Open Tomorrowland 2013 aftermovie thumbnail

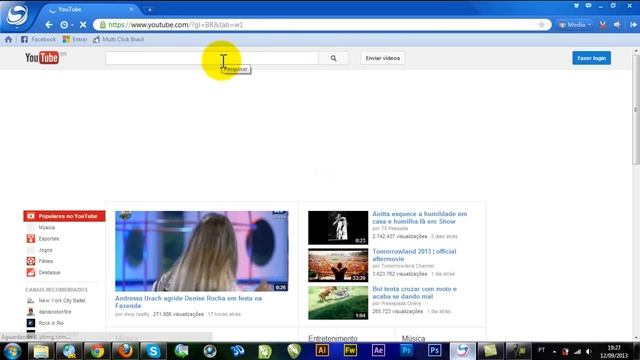(x=338, y=265)
